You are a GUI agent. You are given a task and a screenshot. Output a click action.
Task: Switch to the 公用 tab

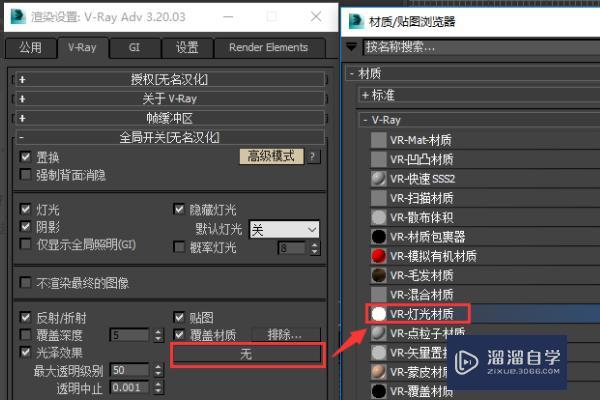click(x=30, y=48)
